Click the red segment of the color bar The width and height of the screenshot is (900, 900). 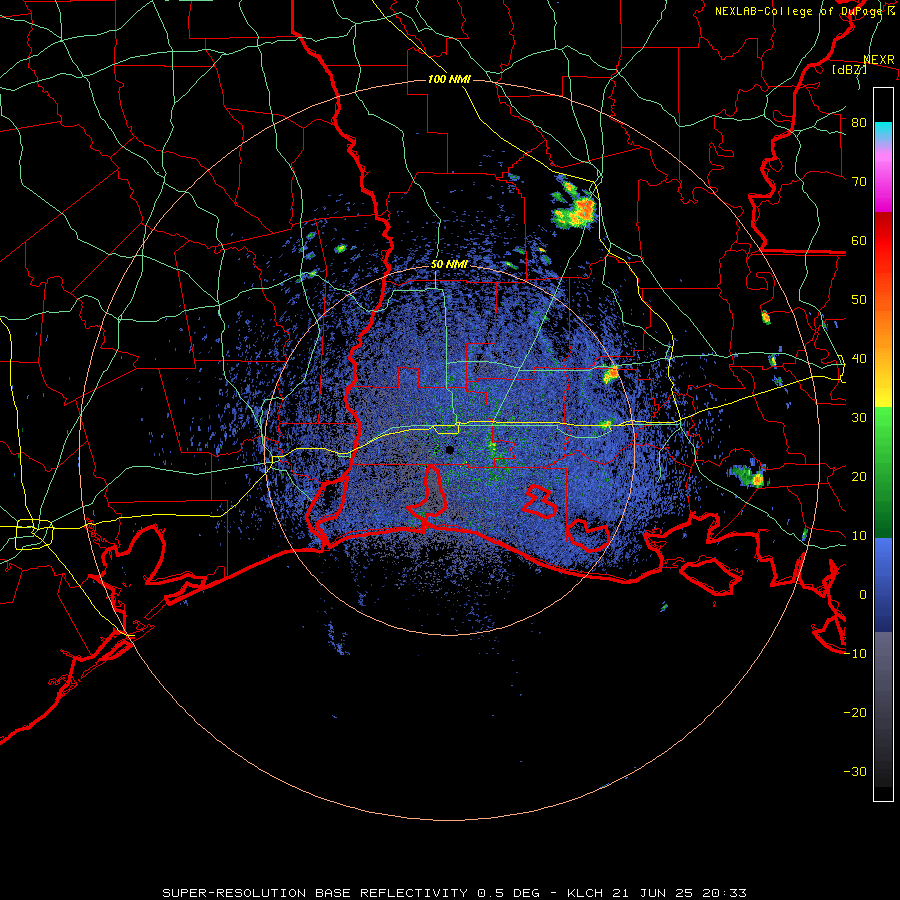click(883, 241)
